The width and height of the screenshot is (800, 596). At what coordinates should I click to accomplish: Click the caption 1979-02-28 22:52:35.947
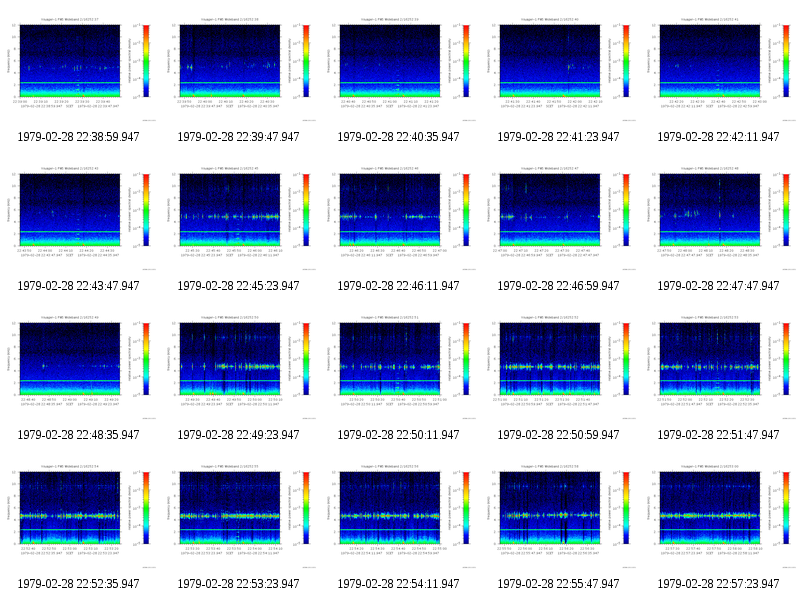(x=79, y=584)
